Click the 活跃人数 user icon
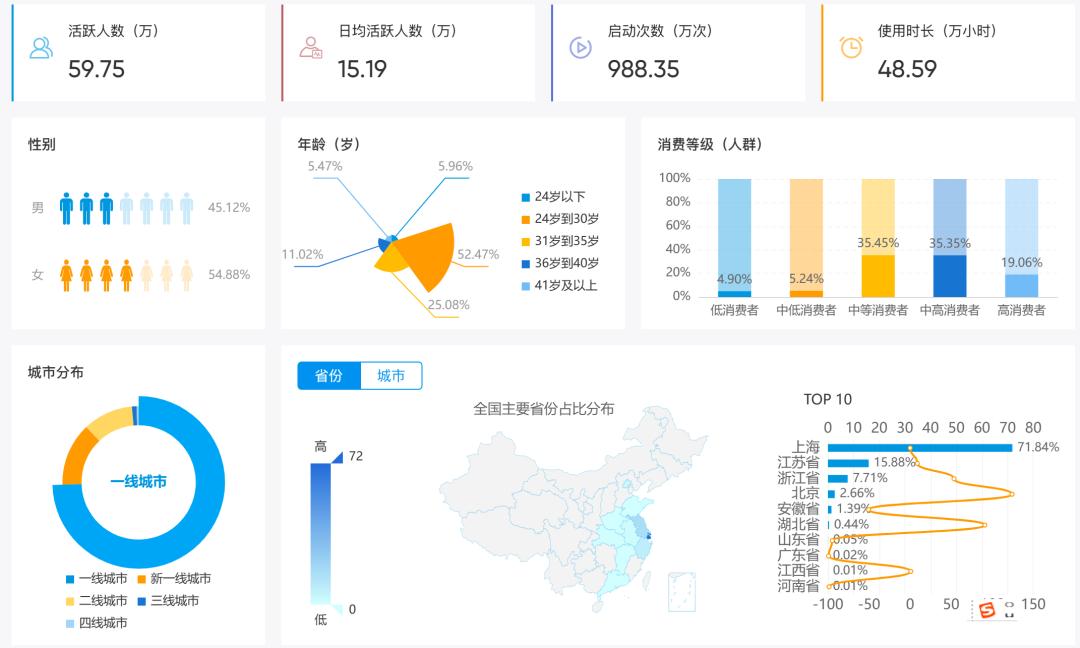 point(40,48)
